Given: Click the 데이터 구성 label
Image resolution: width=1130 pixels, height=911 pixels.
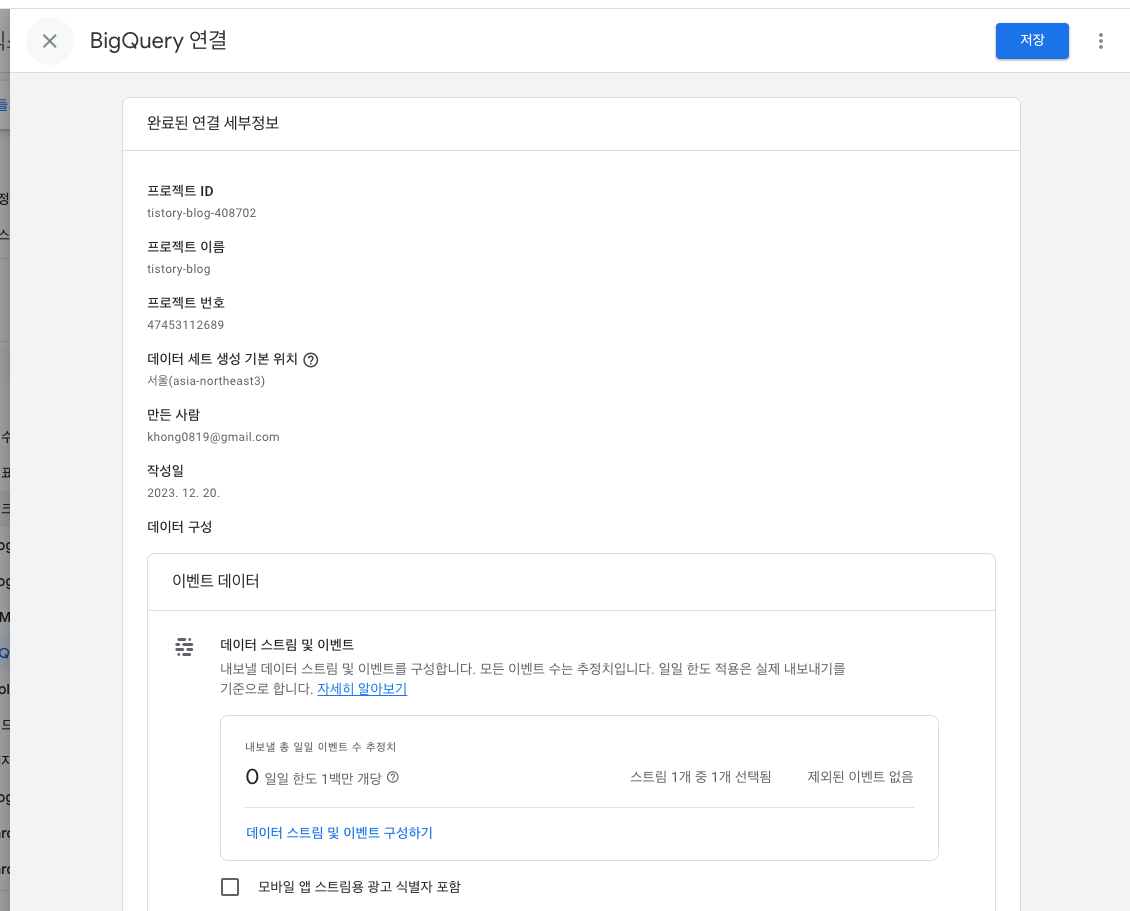Looking at the screenshot, I should (x=179, y=527).
